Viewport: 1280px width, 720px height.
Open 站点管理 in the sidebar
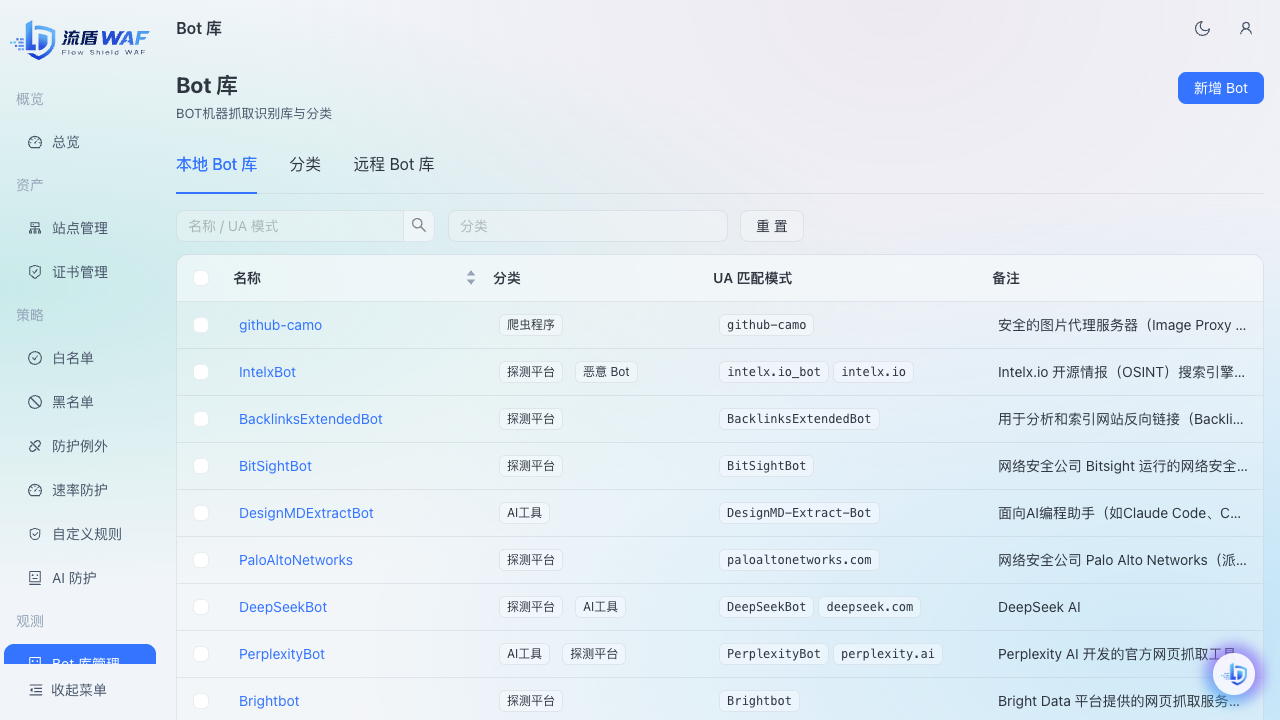click(x=80, y=228)
